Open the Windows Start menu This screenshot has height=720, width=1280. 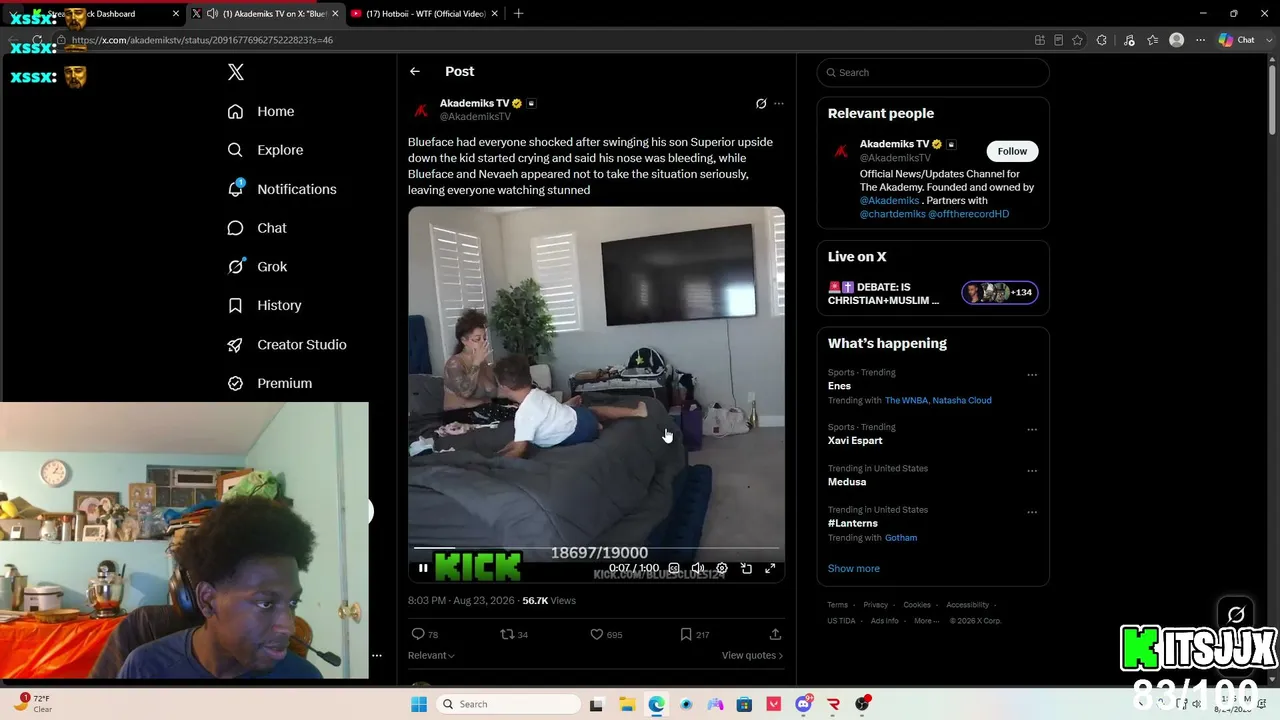point(419,704)
